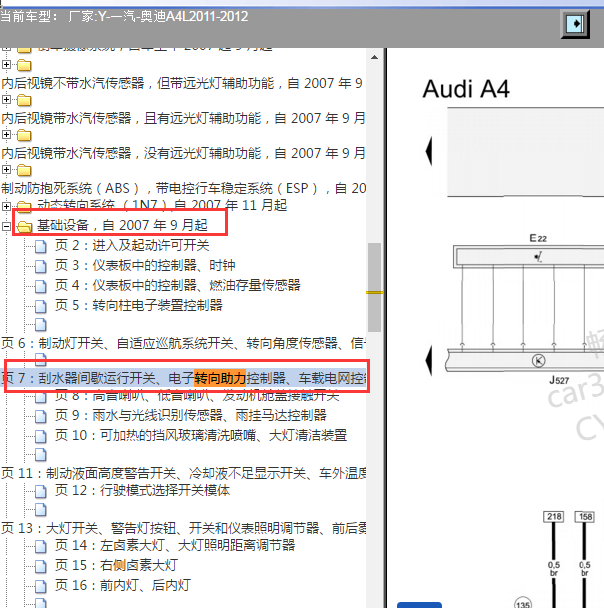This screenshot has width=604, height=608.
Task: Expand the folder above 内后视镜带水汽传感器，且有远光灯
Action: point(6,100)
